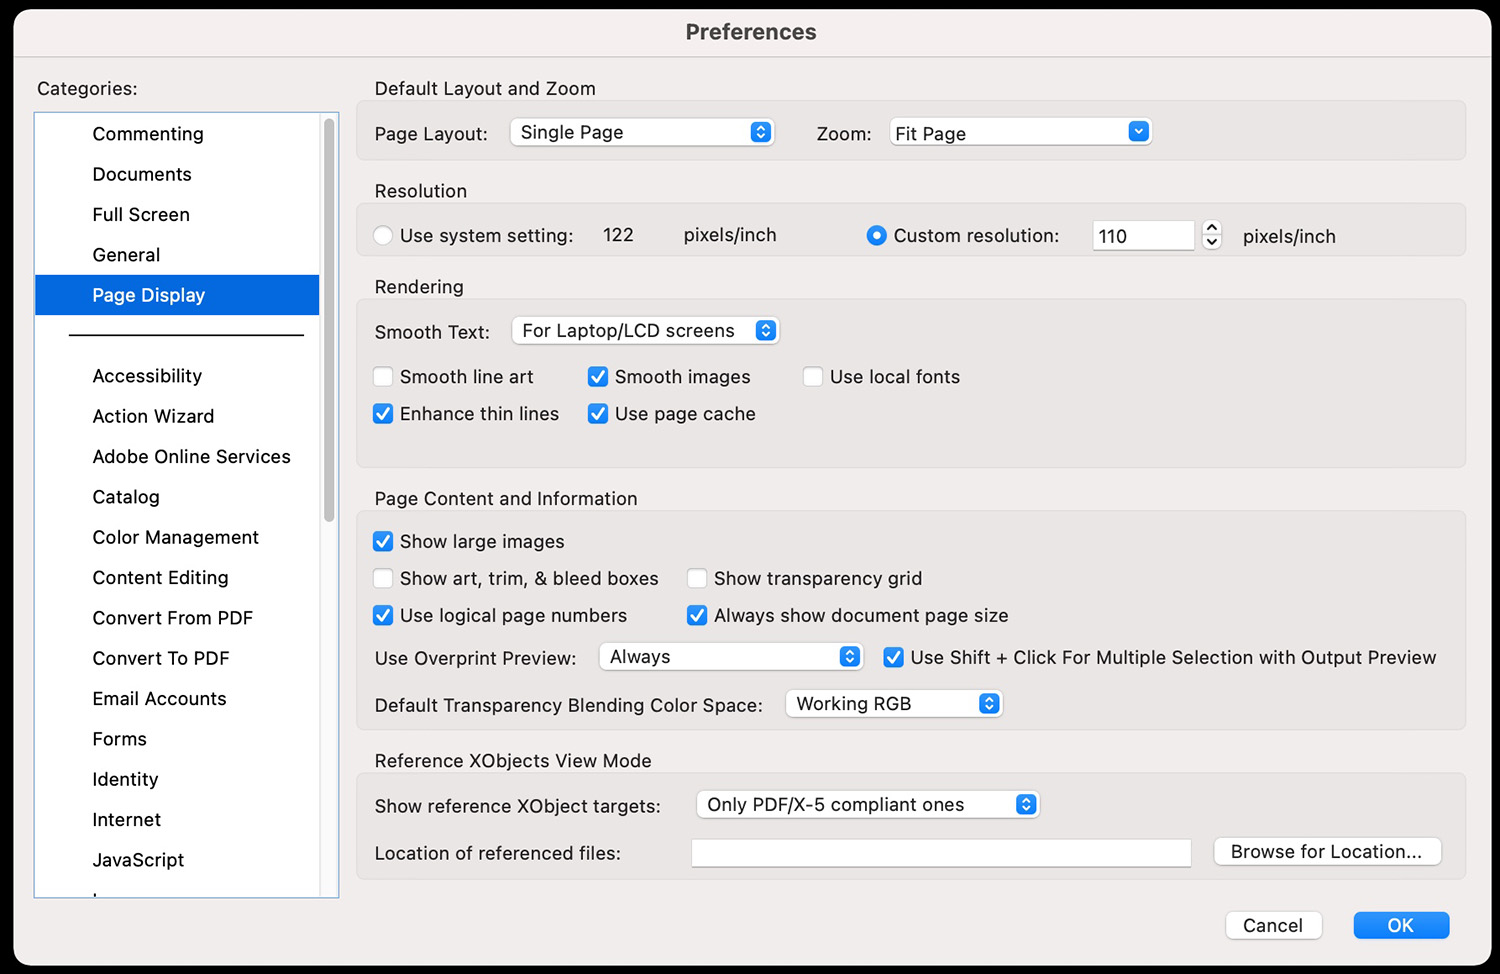This screenshot has width=1500, height=974.
Task: Click the Browse for Location button
Action: [1326, 852]
